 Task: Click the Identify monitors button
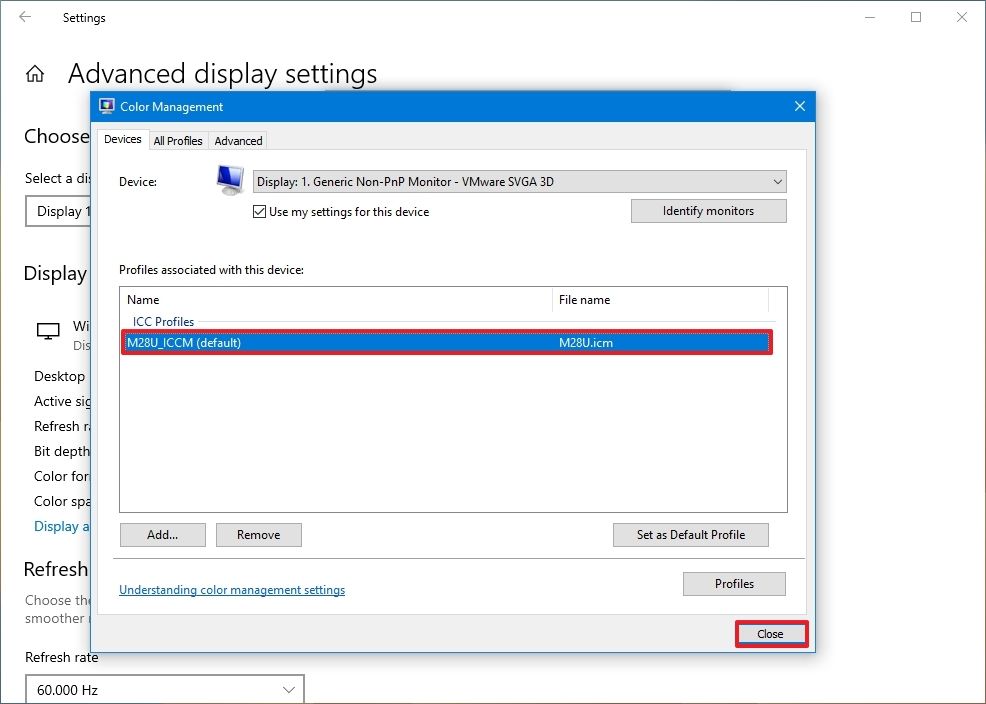pyautogui.click(x=708, y=211)
